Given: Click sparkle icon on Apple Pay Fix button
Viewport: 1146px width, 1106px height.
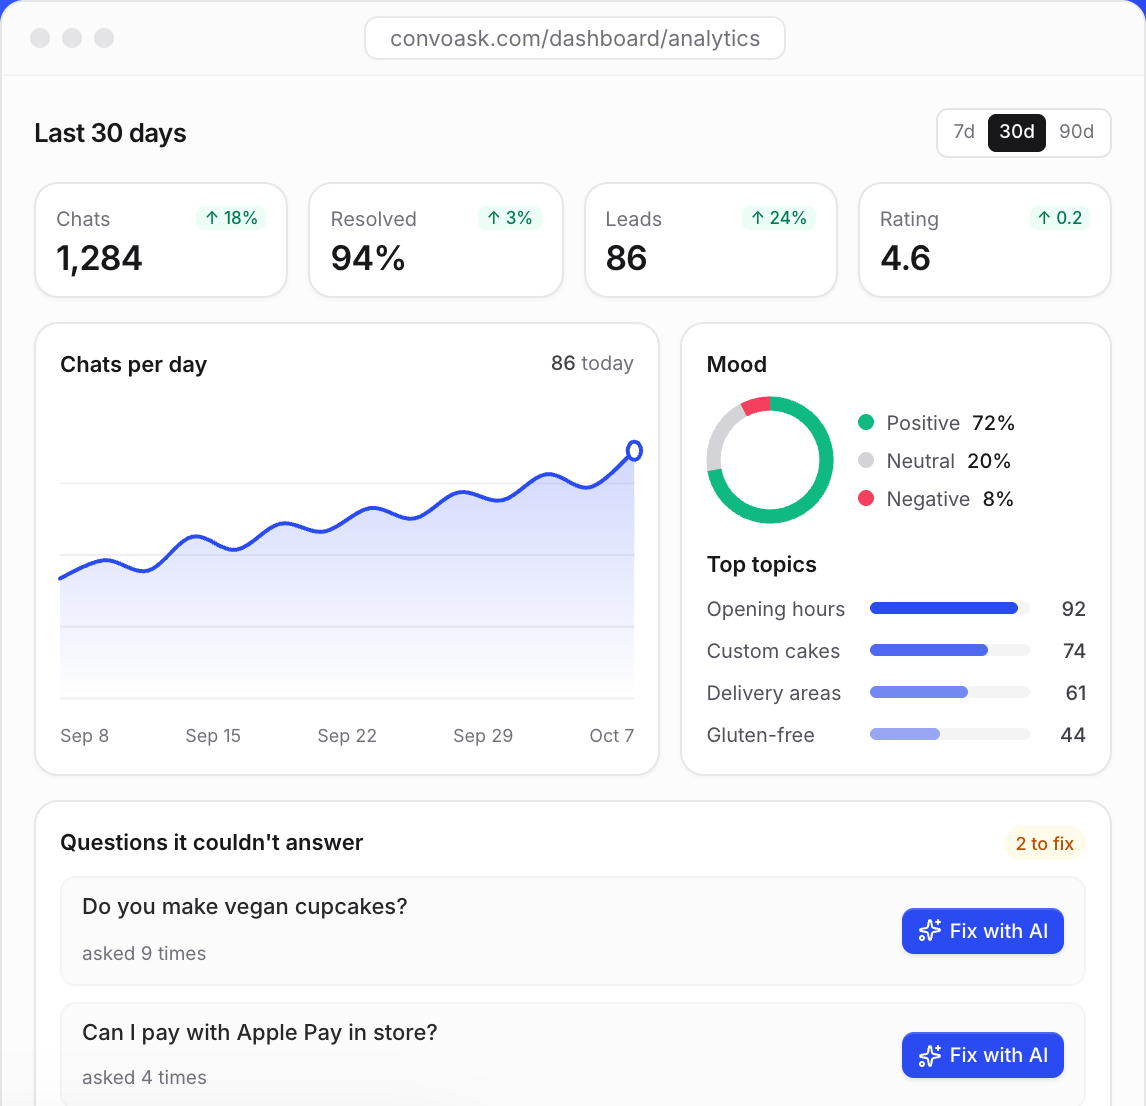Looking at the screenshot, I should [930, 1056].
